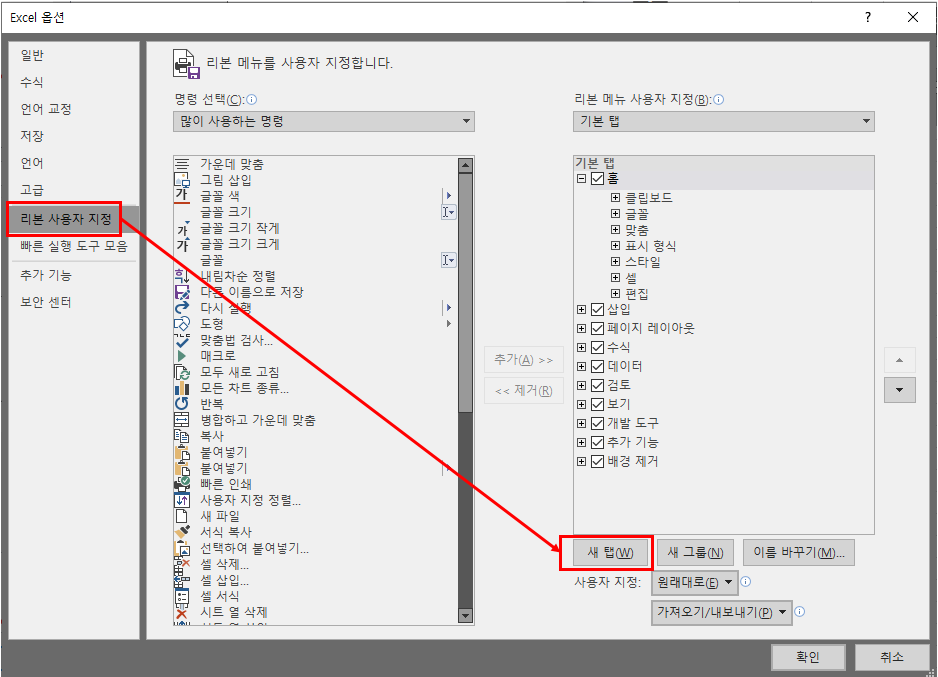
Task: Disable the 데이터 tab checkbox
Action: 597,366
